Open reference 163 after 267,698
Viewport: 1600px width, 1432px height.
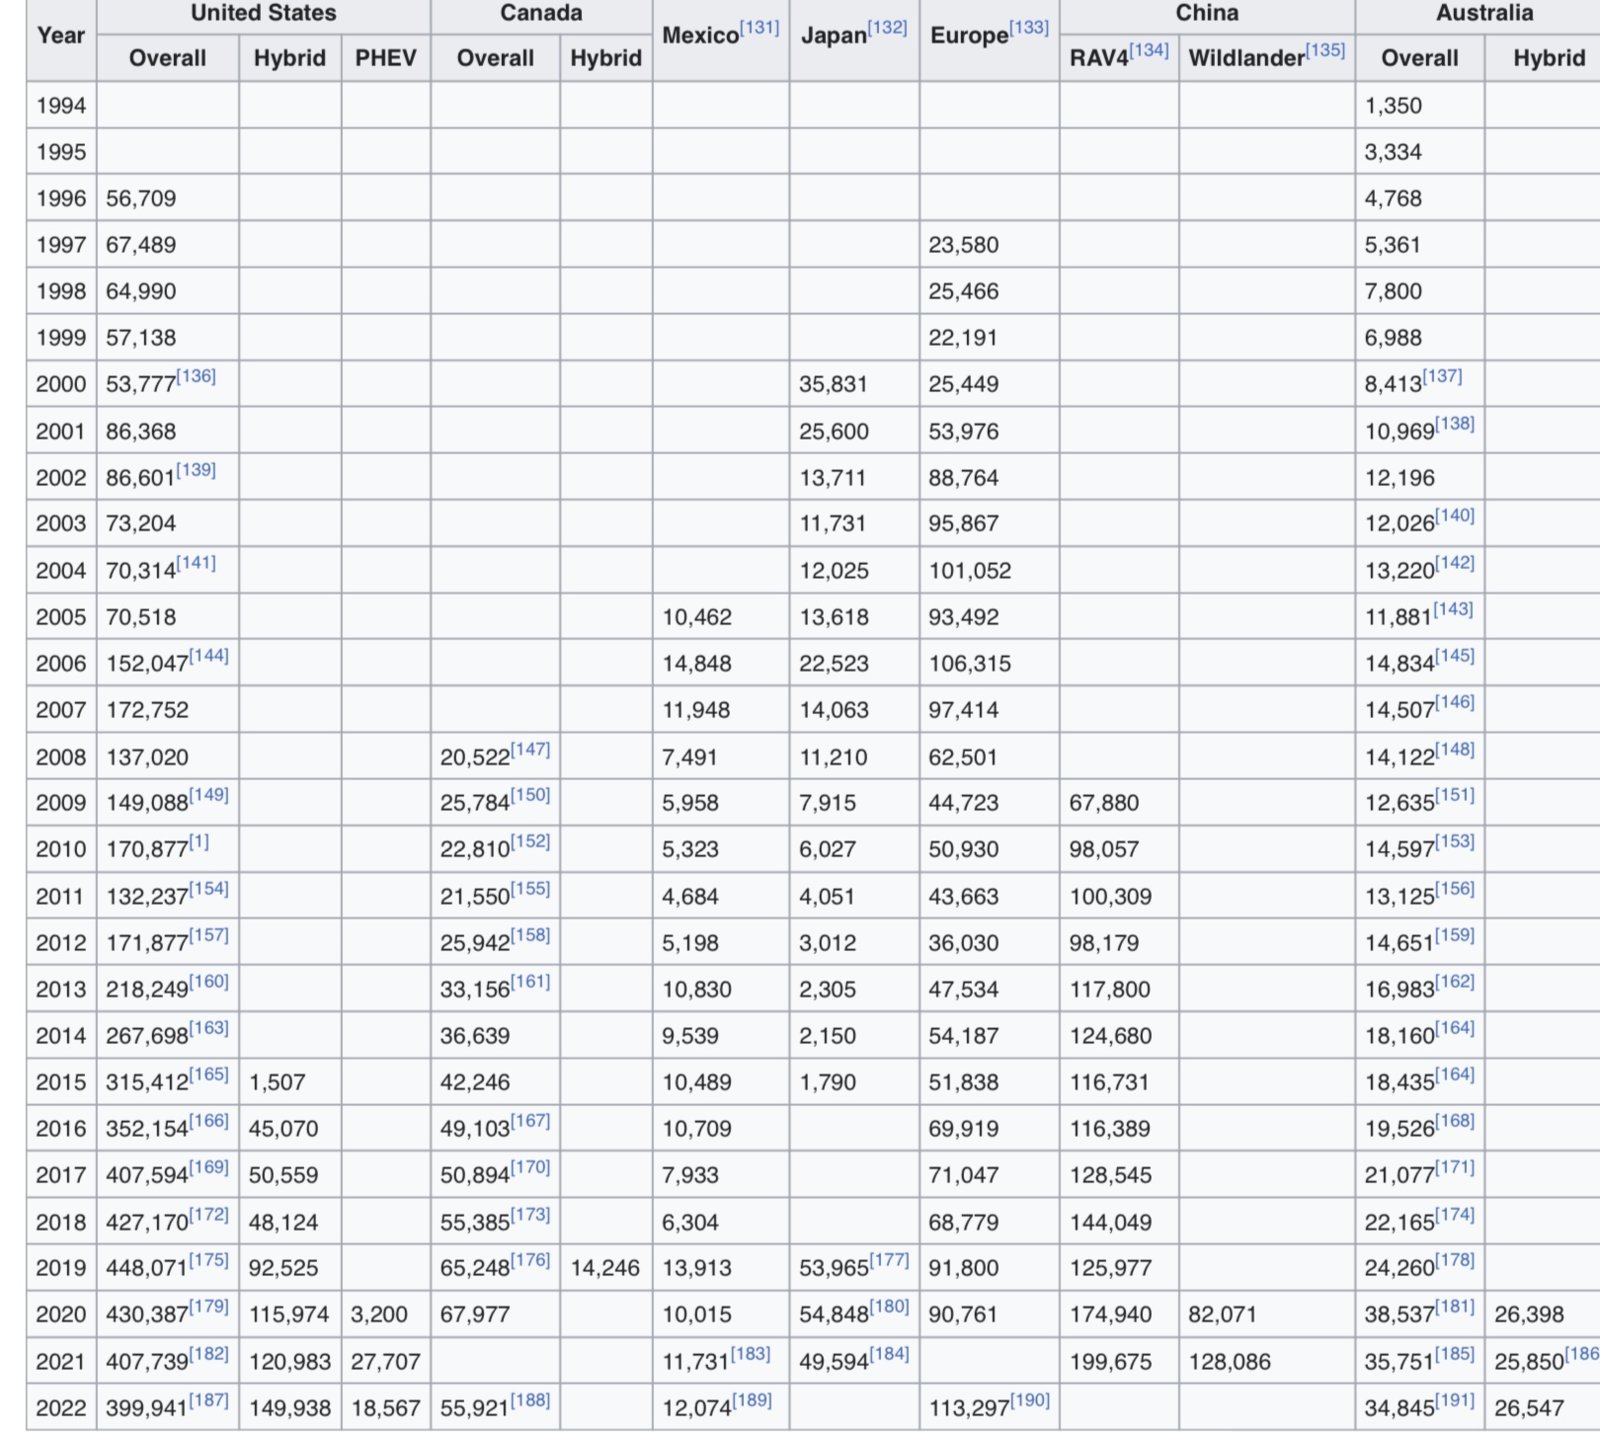209,1027
